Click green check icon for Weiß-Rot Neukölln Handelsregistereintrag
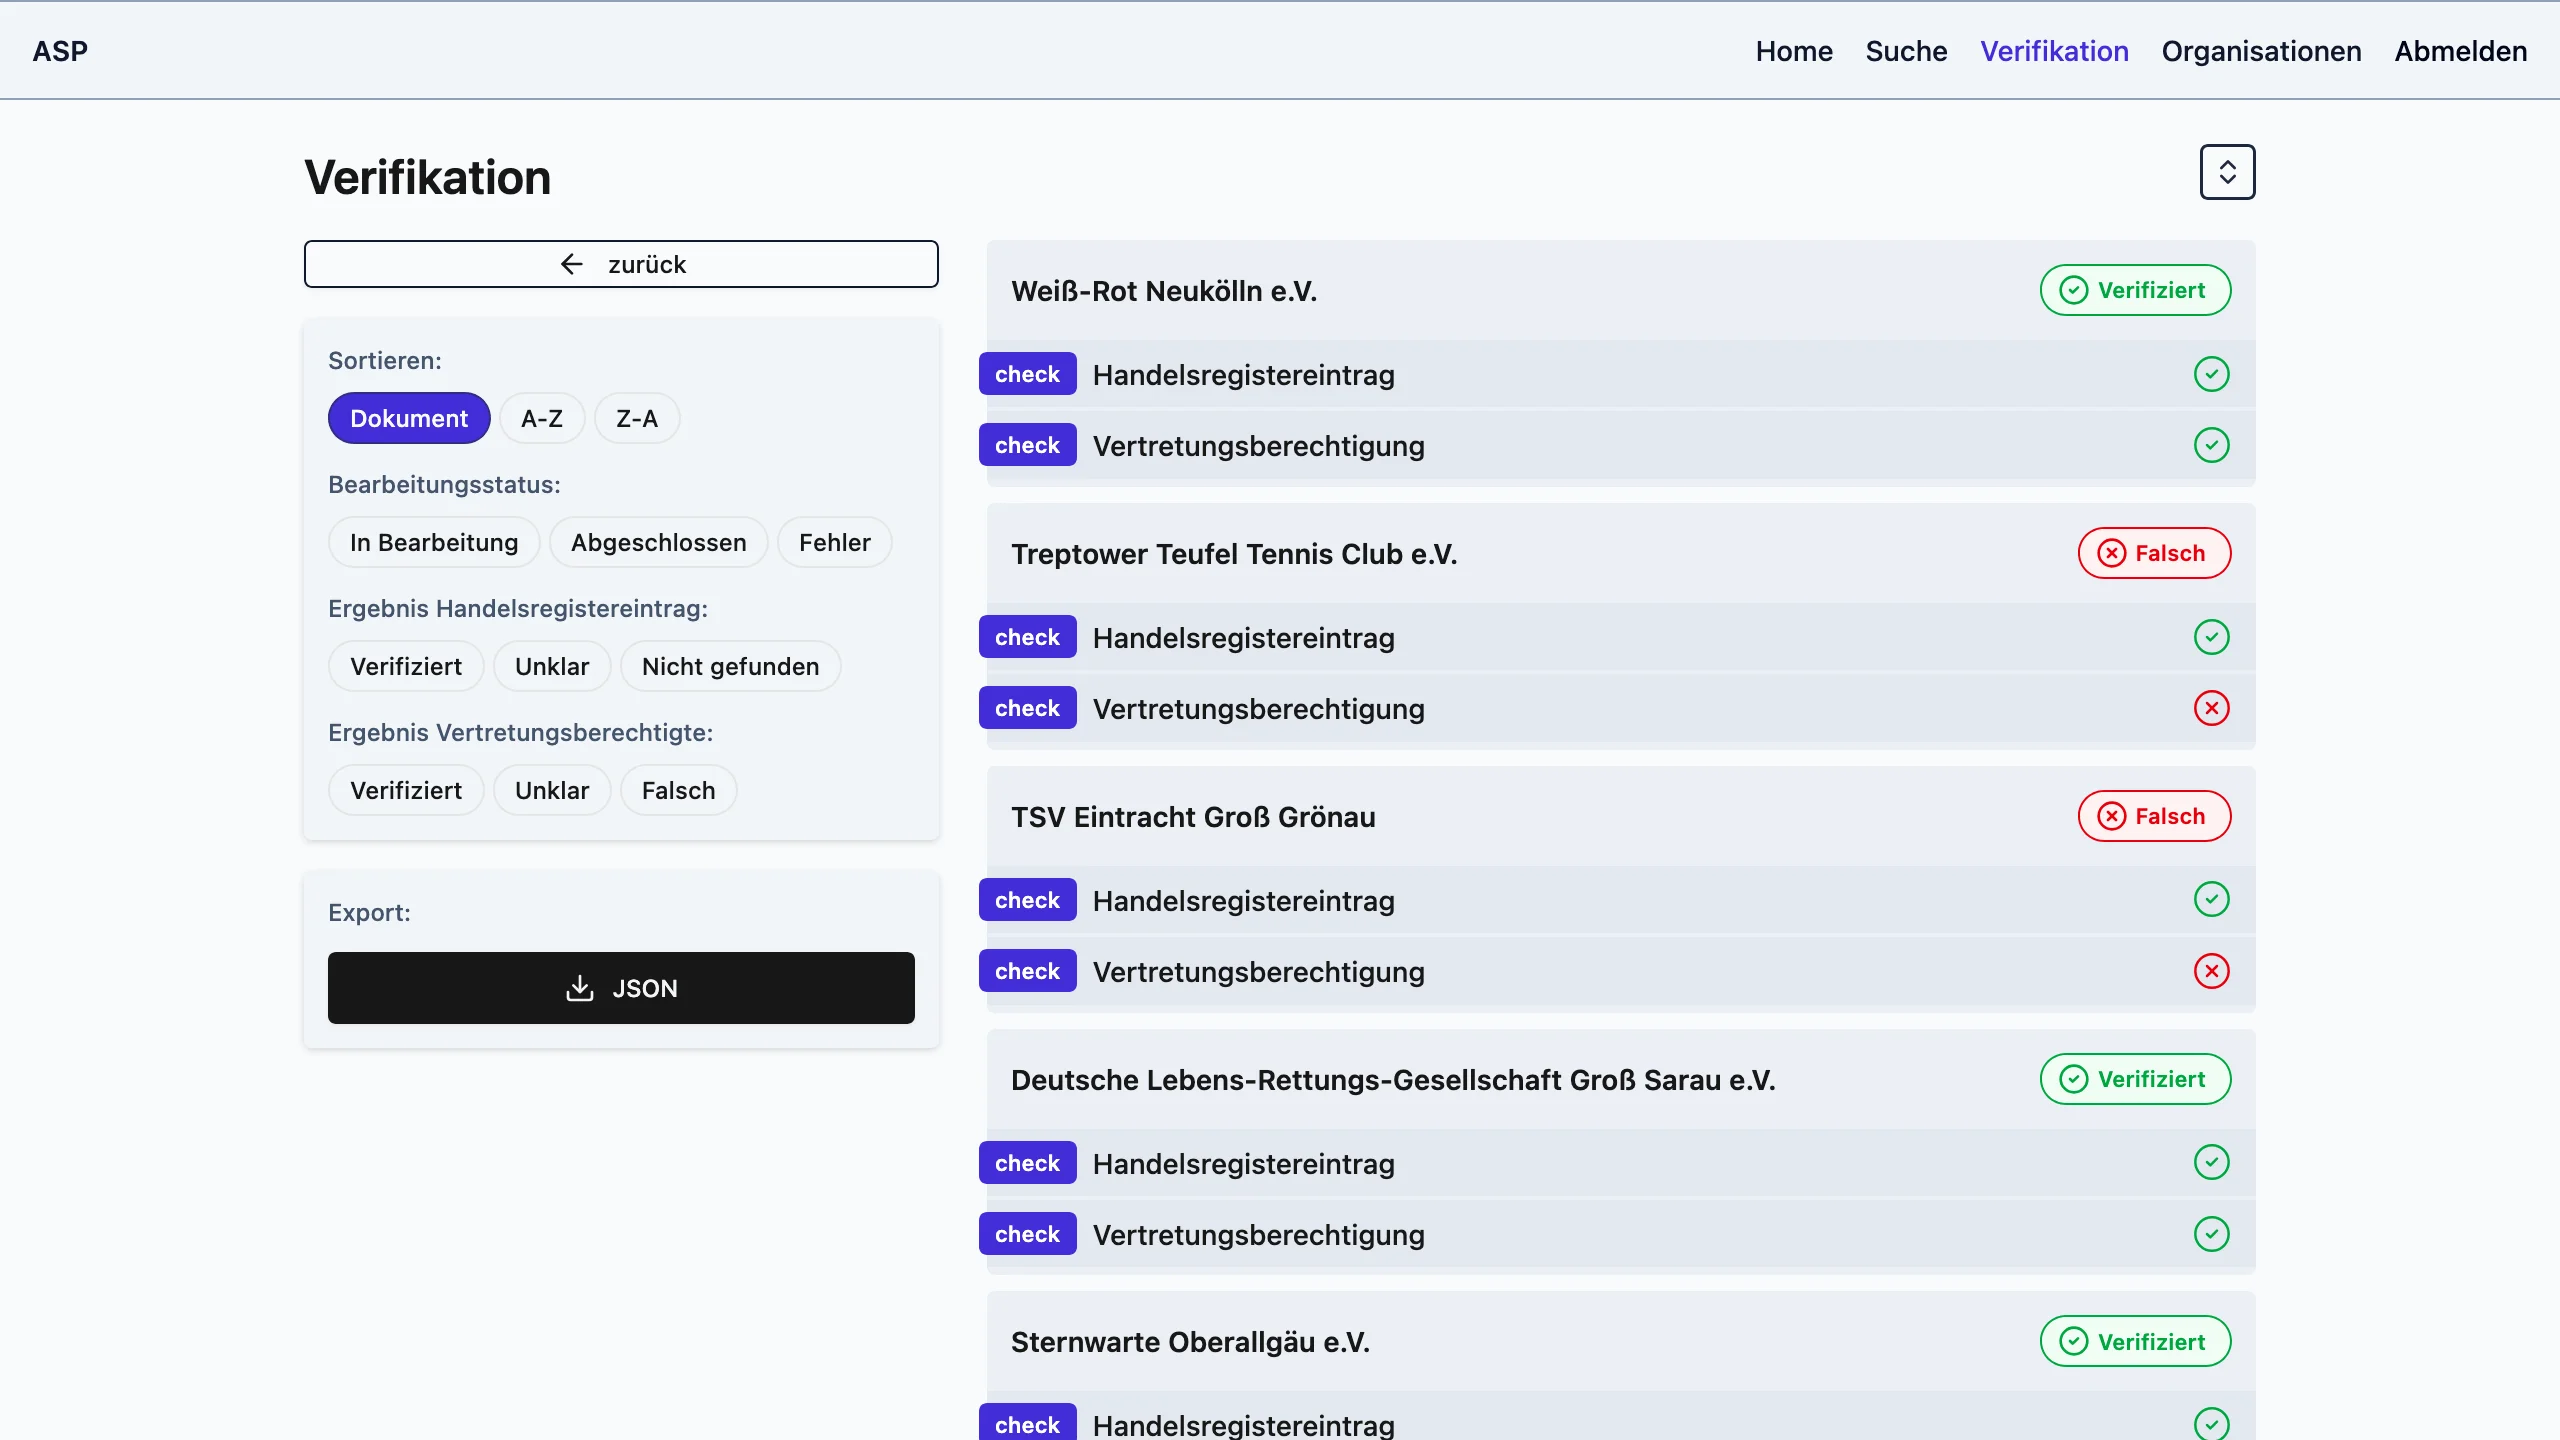 [2211, 374]
